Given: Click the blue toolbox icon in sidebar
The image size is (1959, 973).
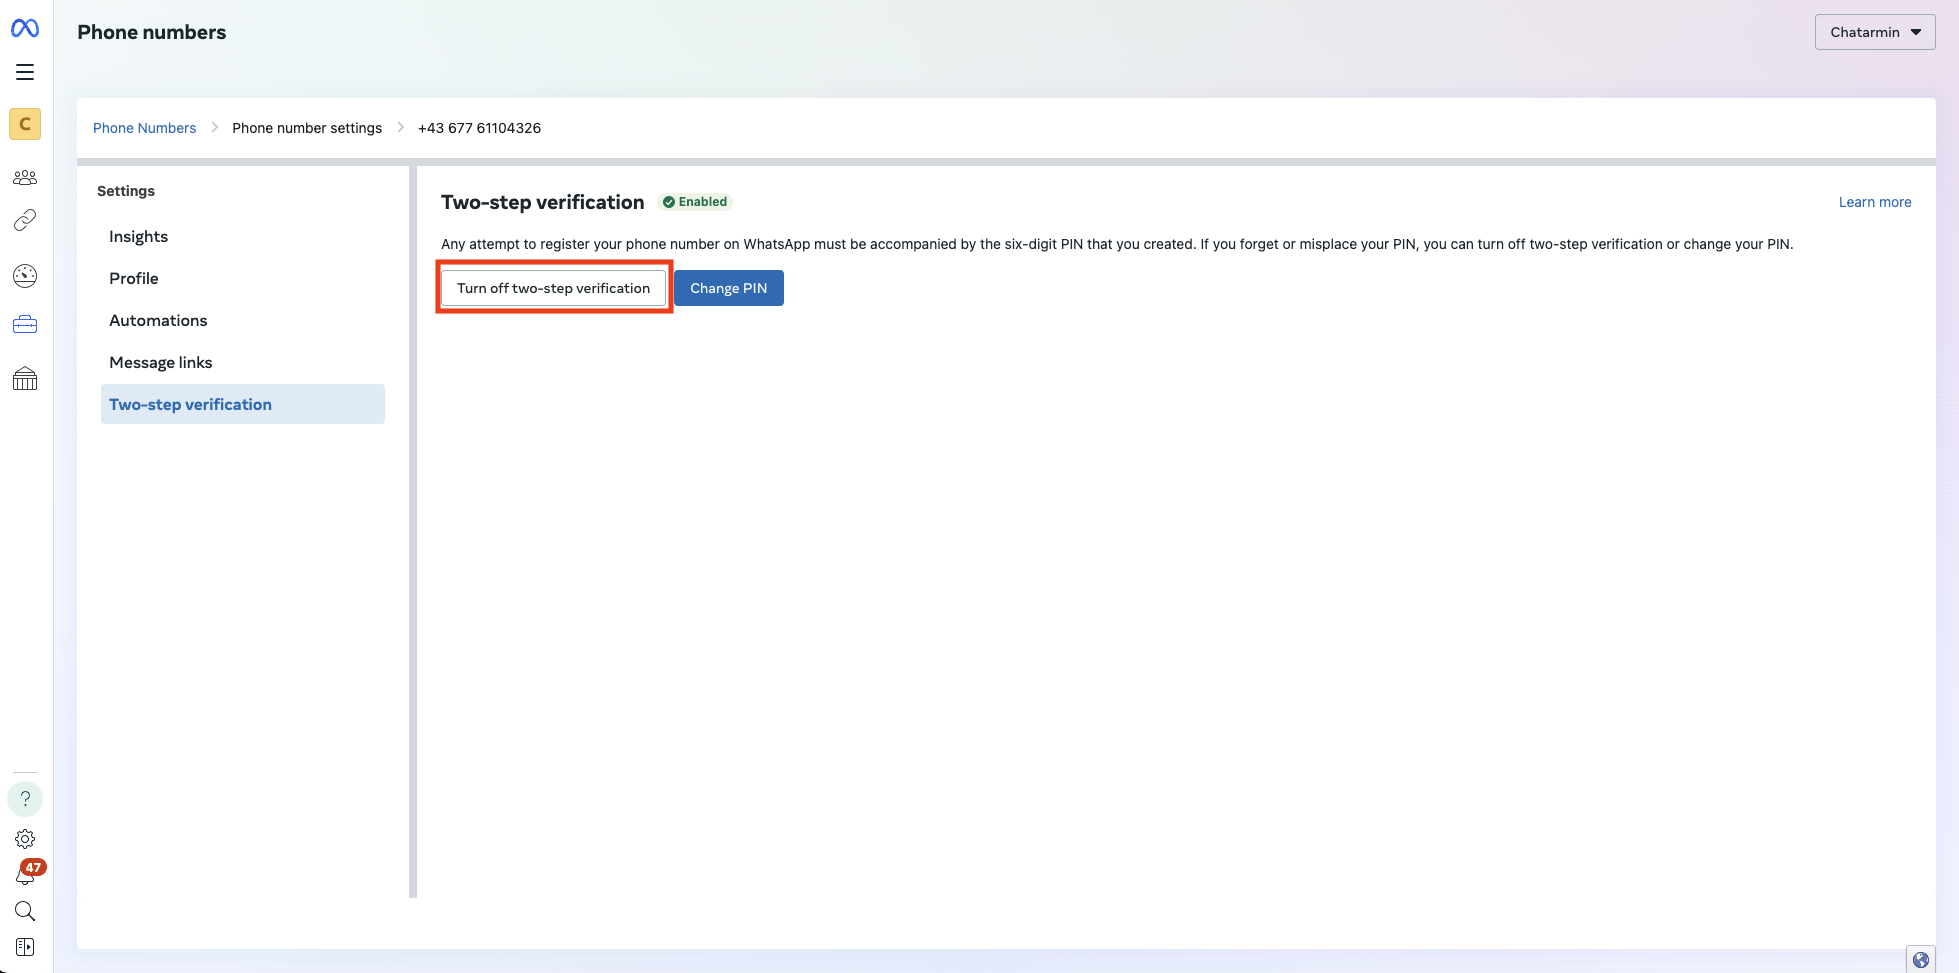Looking at the screenshot, I should click(x=25, y=324).
